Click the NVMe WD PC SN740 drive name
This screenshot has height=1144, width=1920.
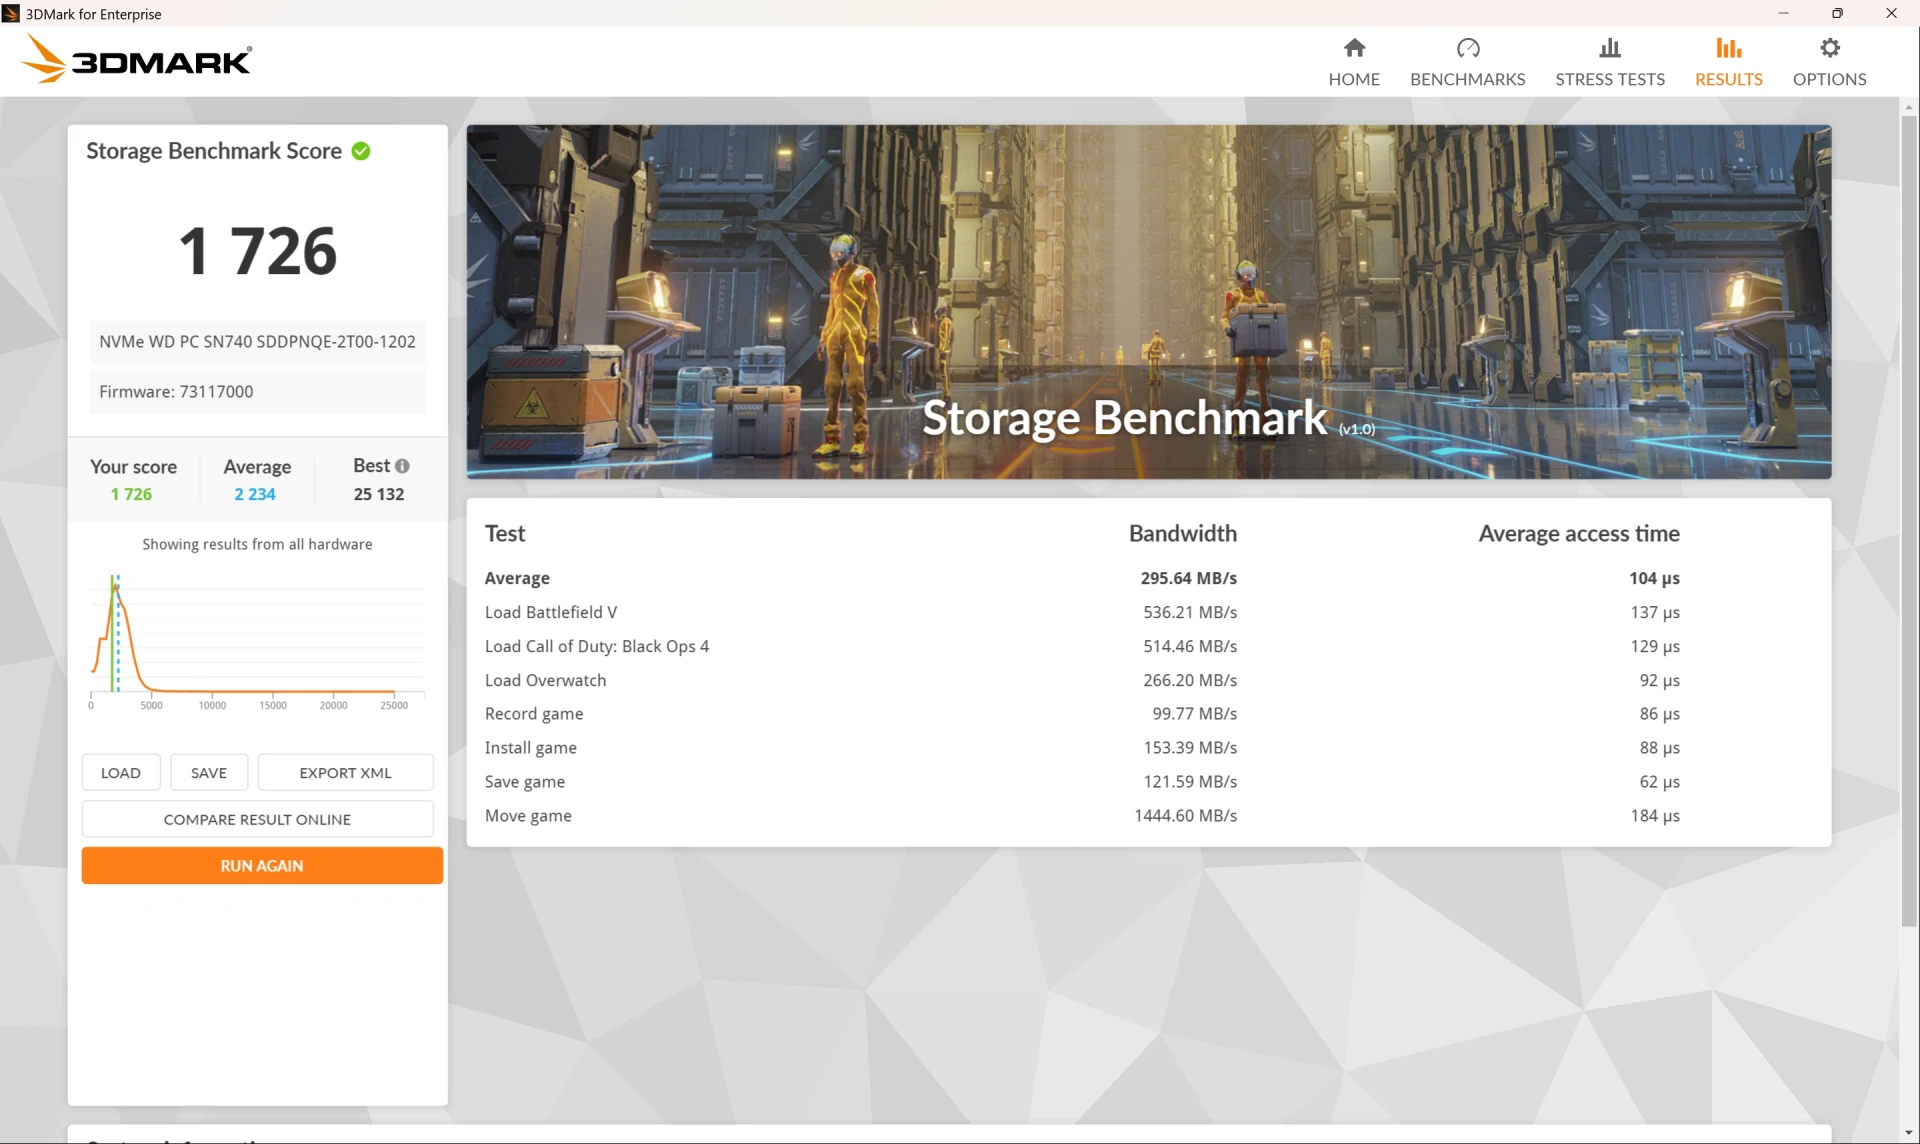[257, 341]
